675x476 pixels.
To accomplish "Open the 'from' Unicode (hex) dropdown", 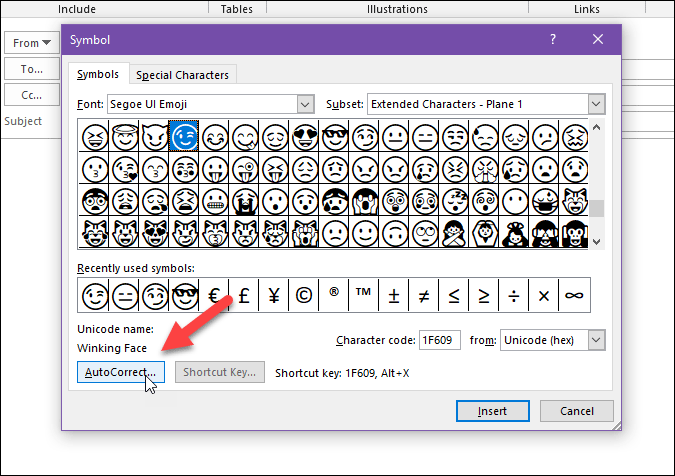I will pos(596,341).
